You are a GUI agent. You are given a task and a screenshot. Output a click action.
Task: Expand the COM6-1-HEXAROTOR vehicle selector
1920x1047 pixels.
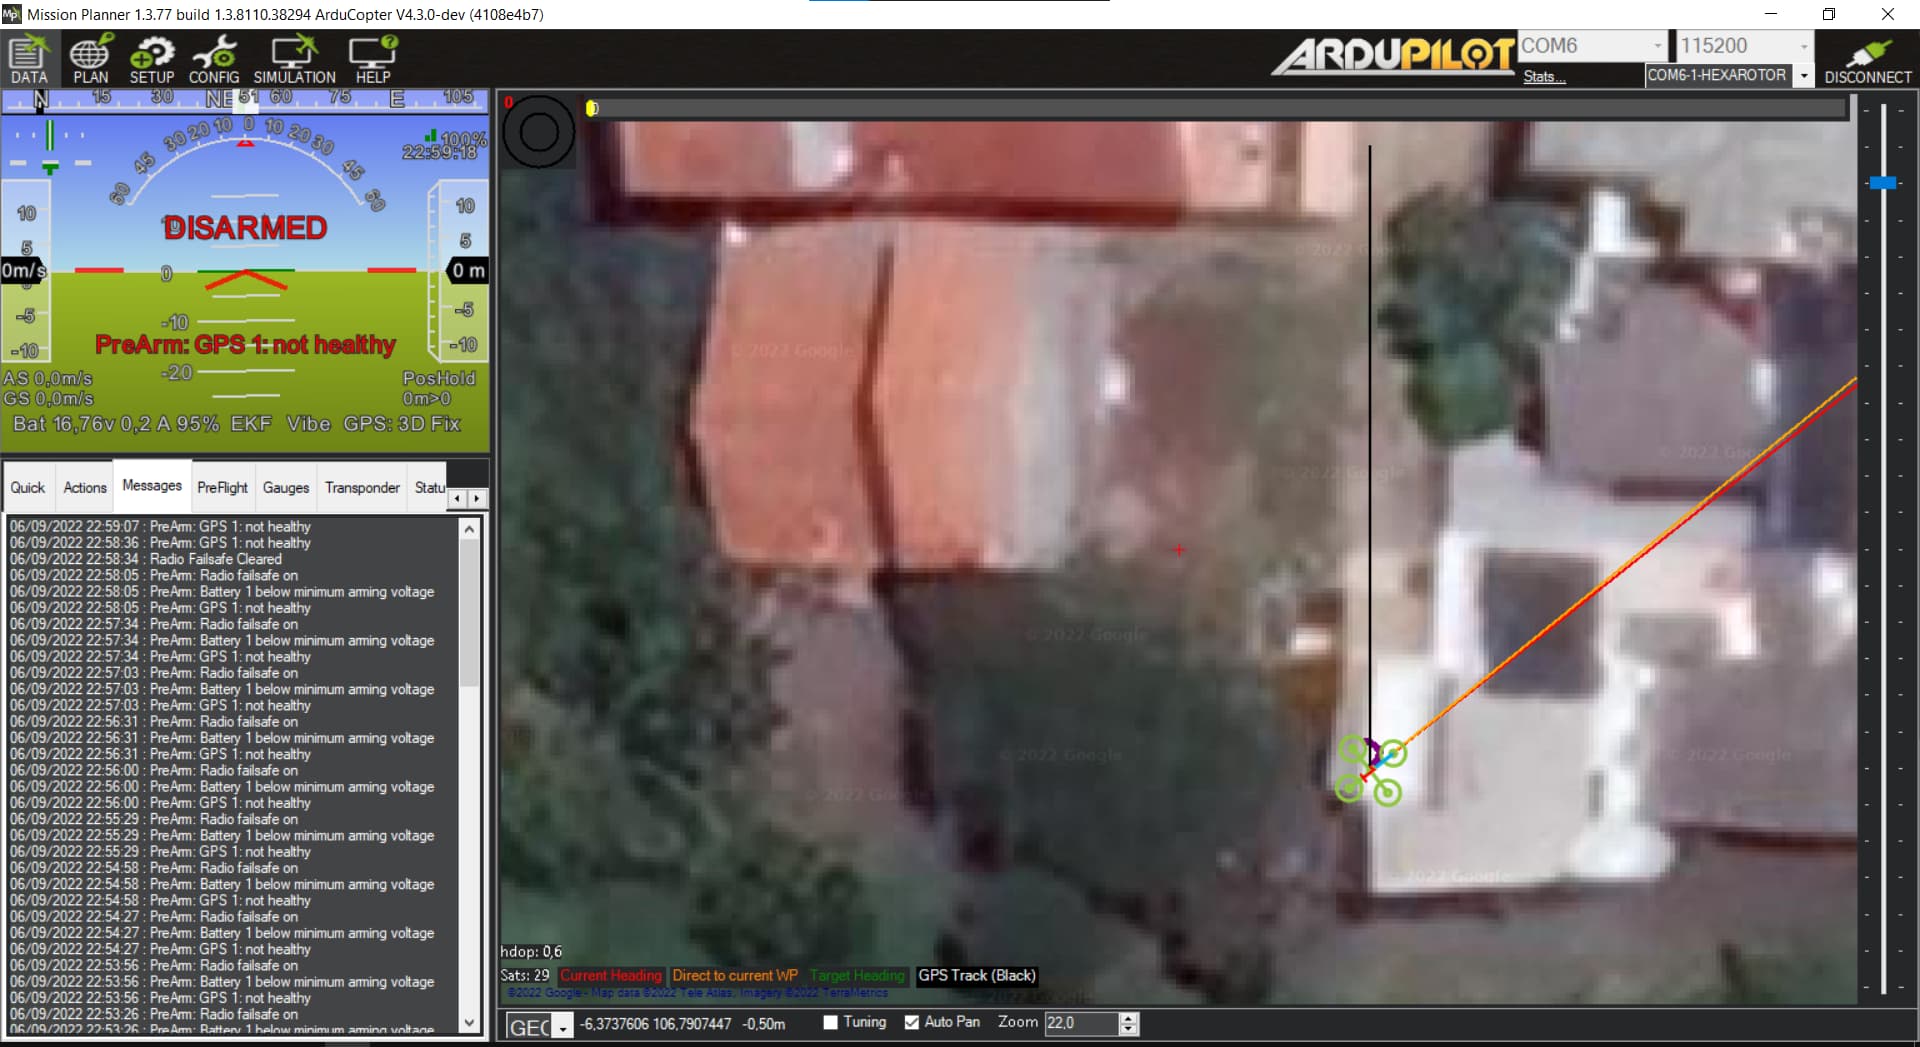pos(1806,75)
